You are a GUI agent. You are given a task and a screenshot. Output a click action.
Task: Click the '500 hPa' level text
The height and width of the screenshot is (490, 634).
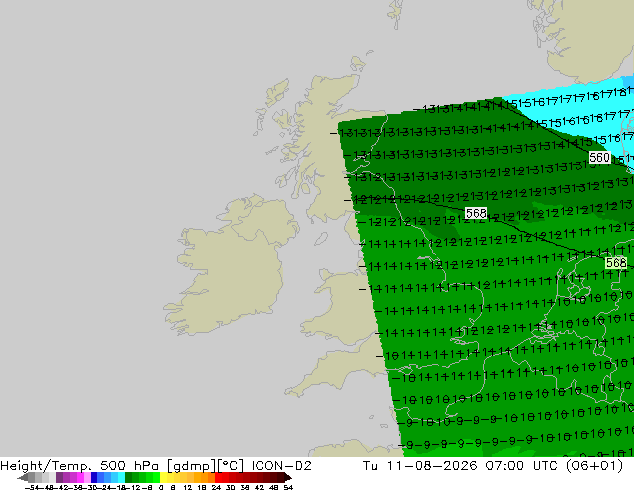(x=131, y=466)
